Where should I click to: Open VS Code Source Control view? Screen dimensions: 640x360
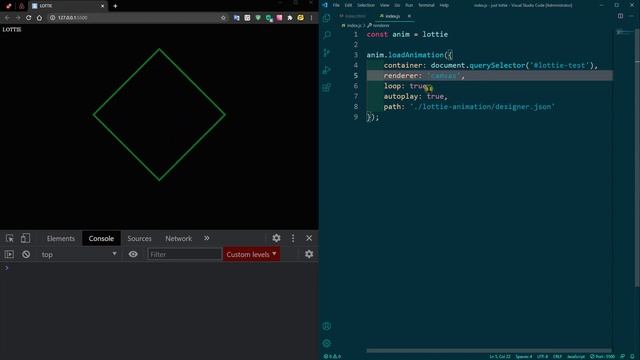tap(327, 53)
